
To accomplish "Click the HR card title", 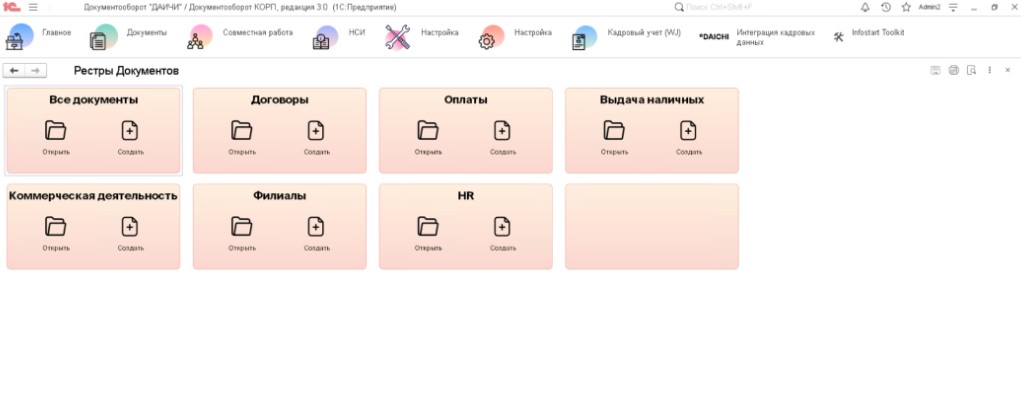I will (x=466, y=196).
